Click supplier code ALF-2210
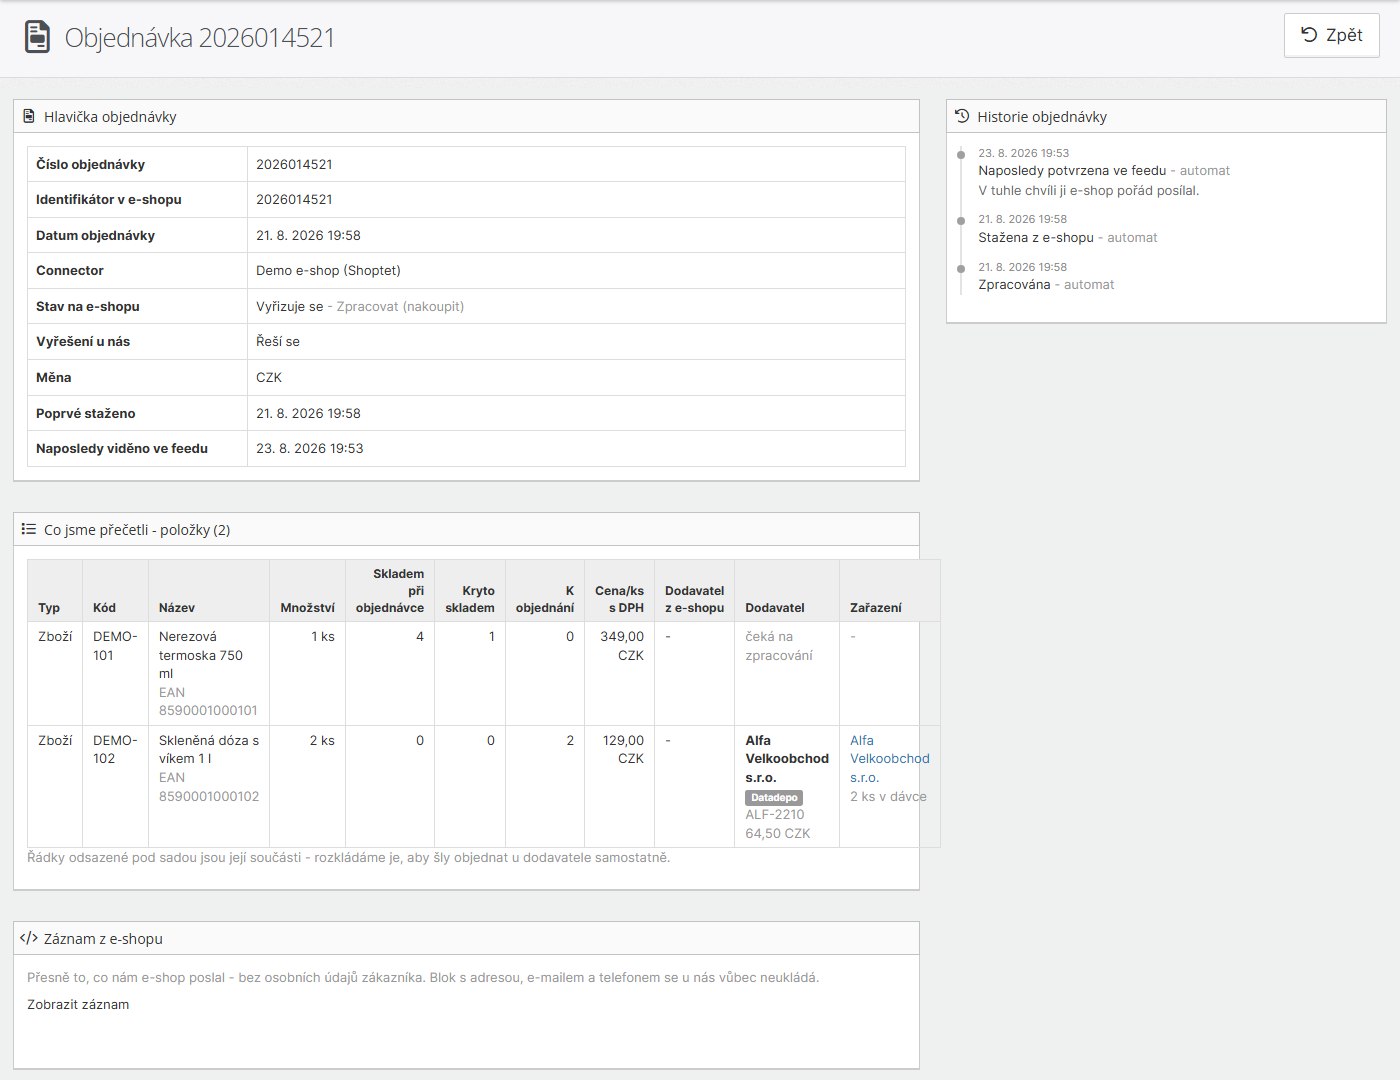Screen dimensions: 1400x1080 [775, 814]
